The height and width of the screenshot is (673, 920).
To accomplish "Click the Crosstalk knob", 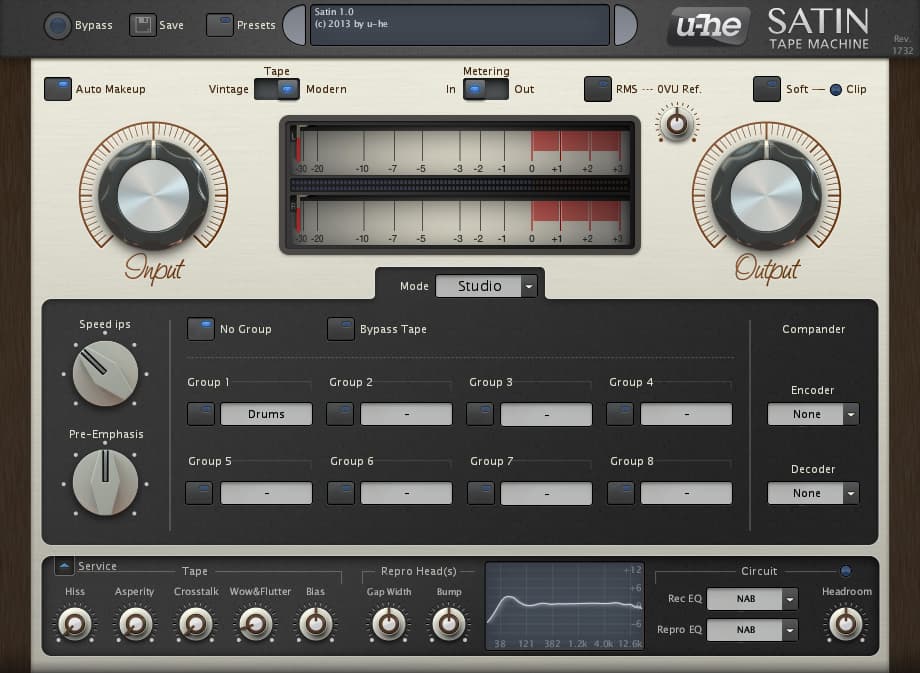I will [x=195, y=623].
